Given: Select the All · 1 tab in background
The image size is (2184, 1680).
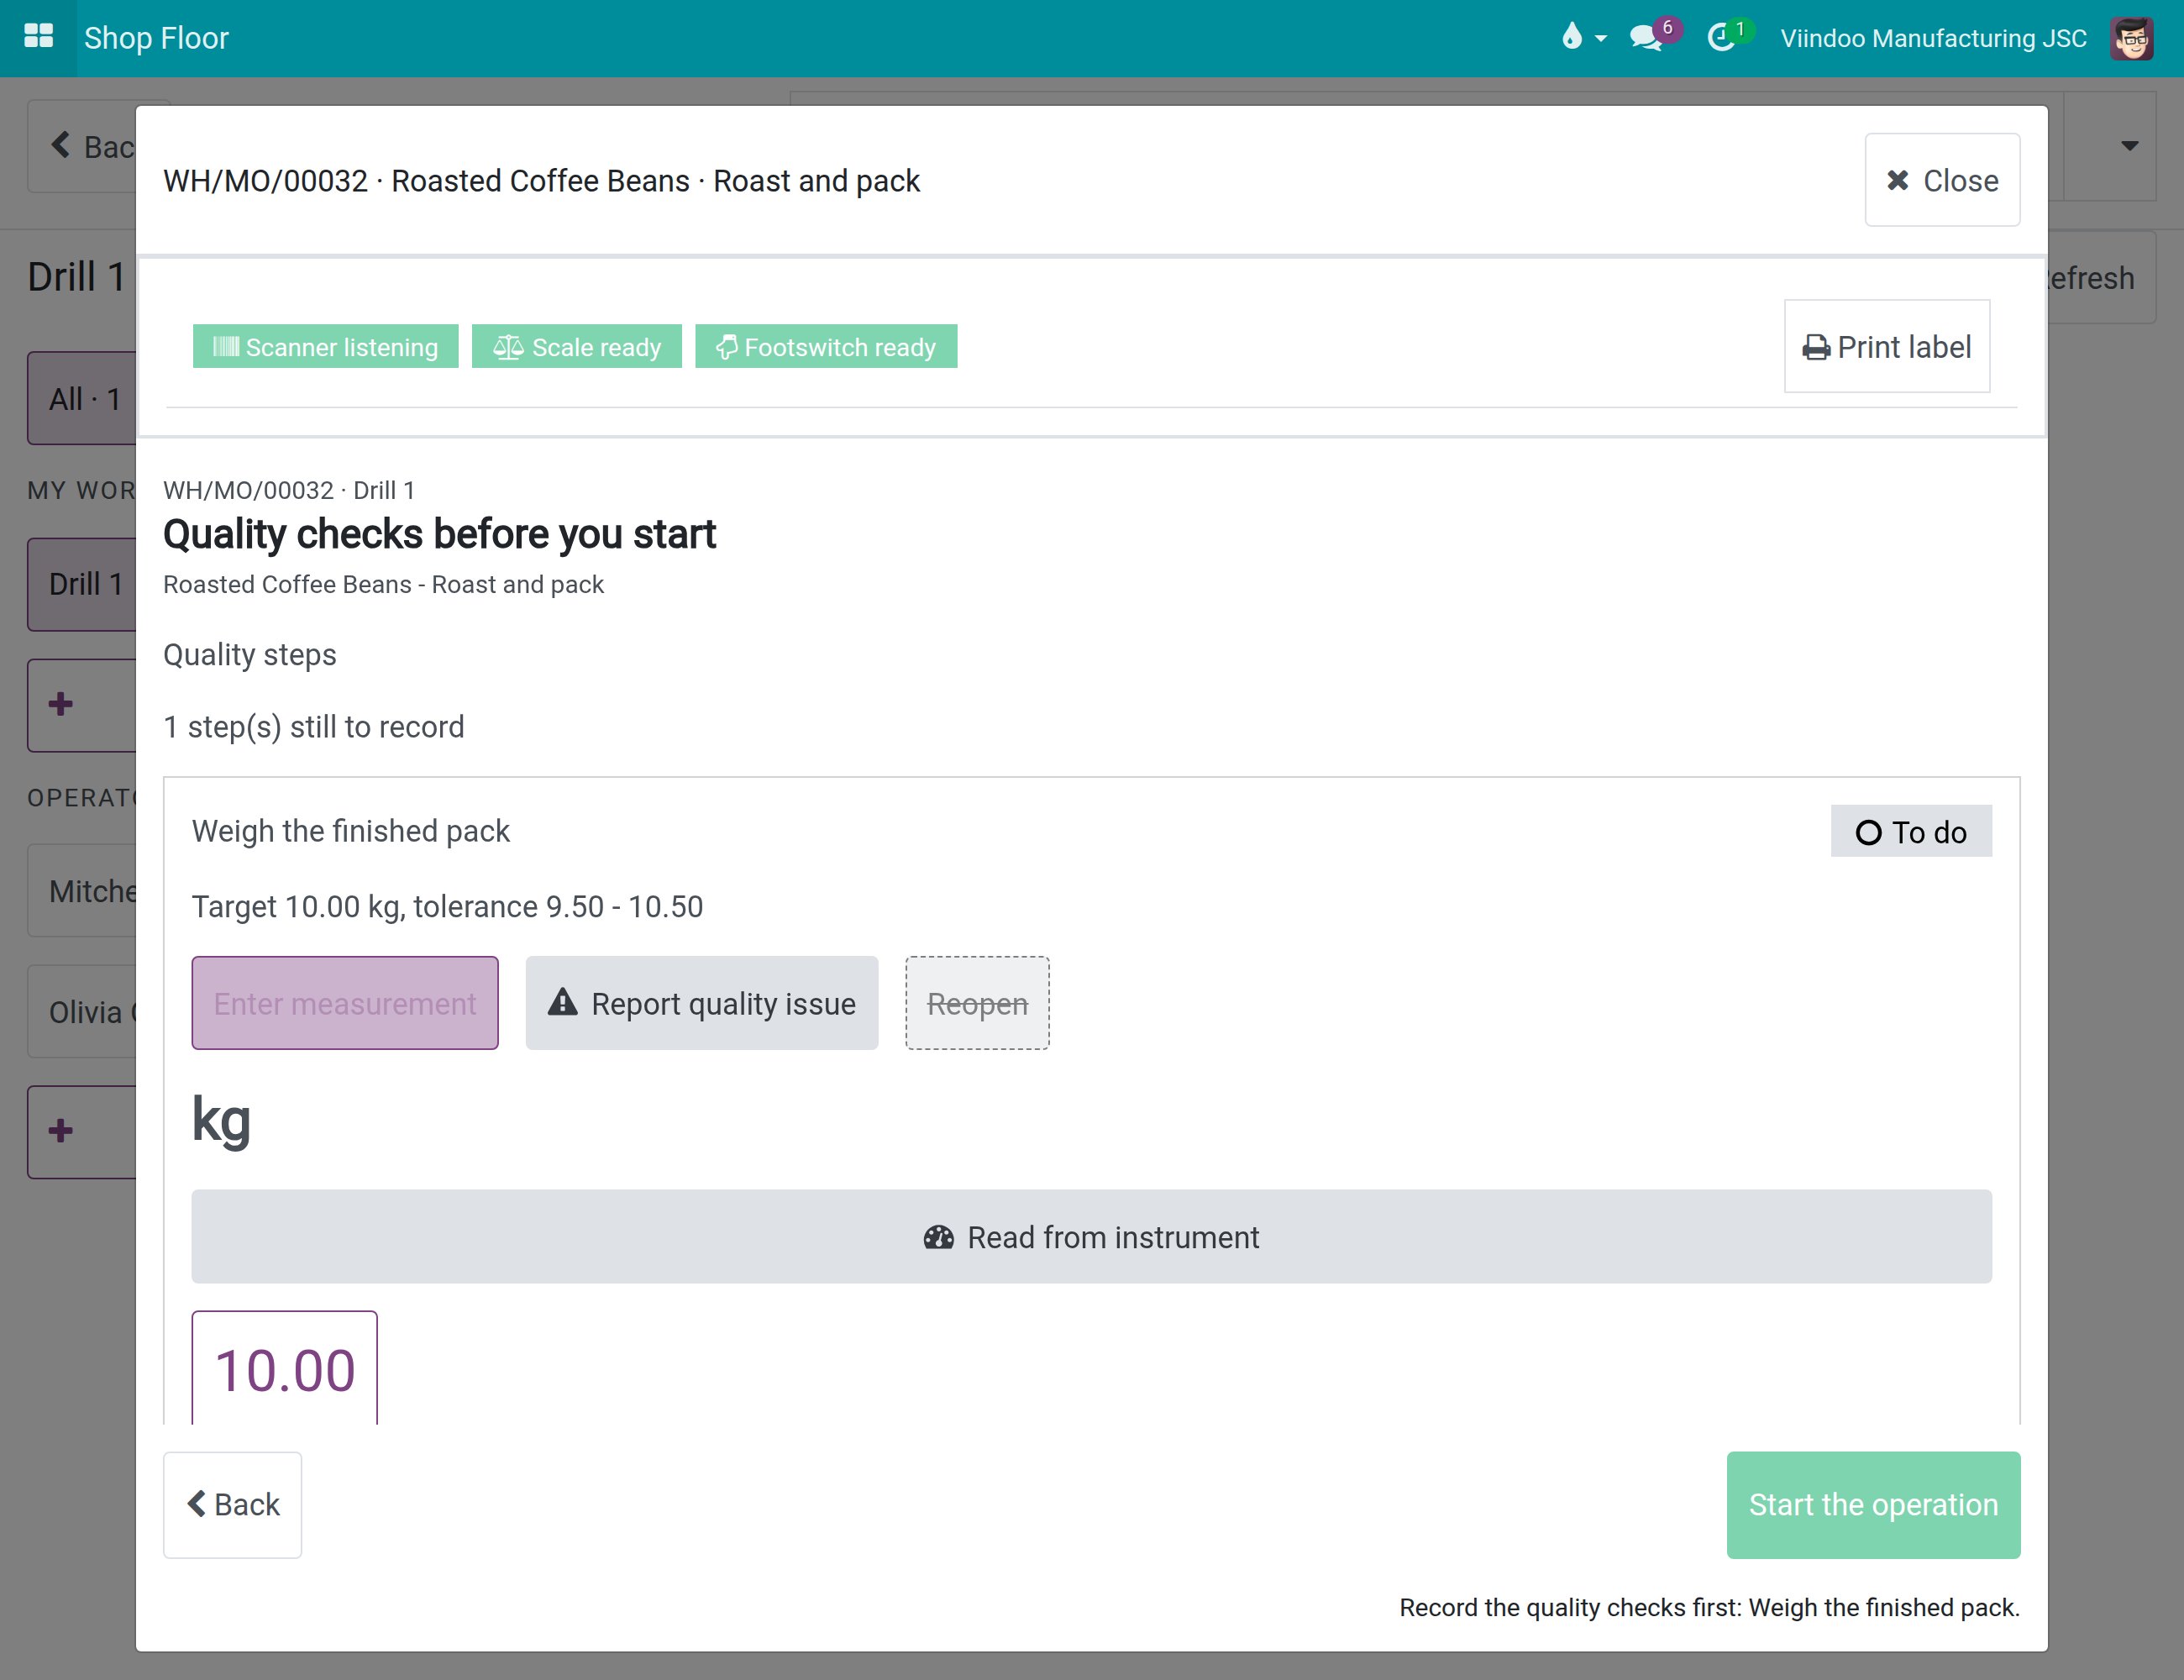Looking at the screenshot, I should tap(82, 398).
